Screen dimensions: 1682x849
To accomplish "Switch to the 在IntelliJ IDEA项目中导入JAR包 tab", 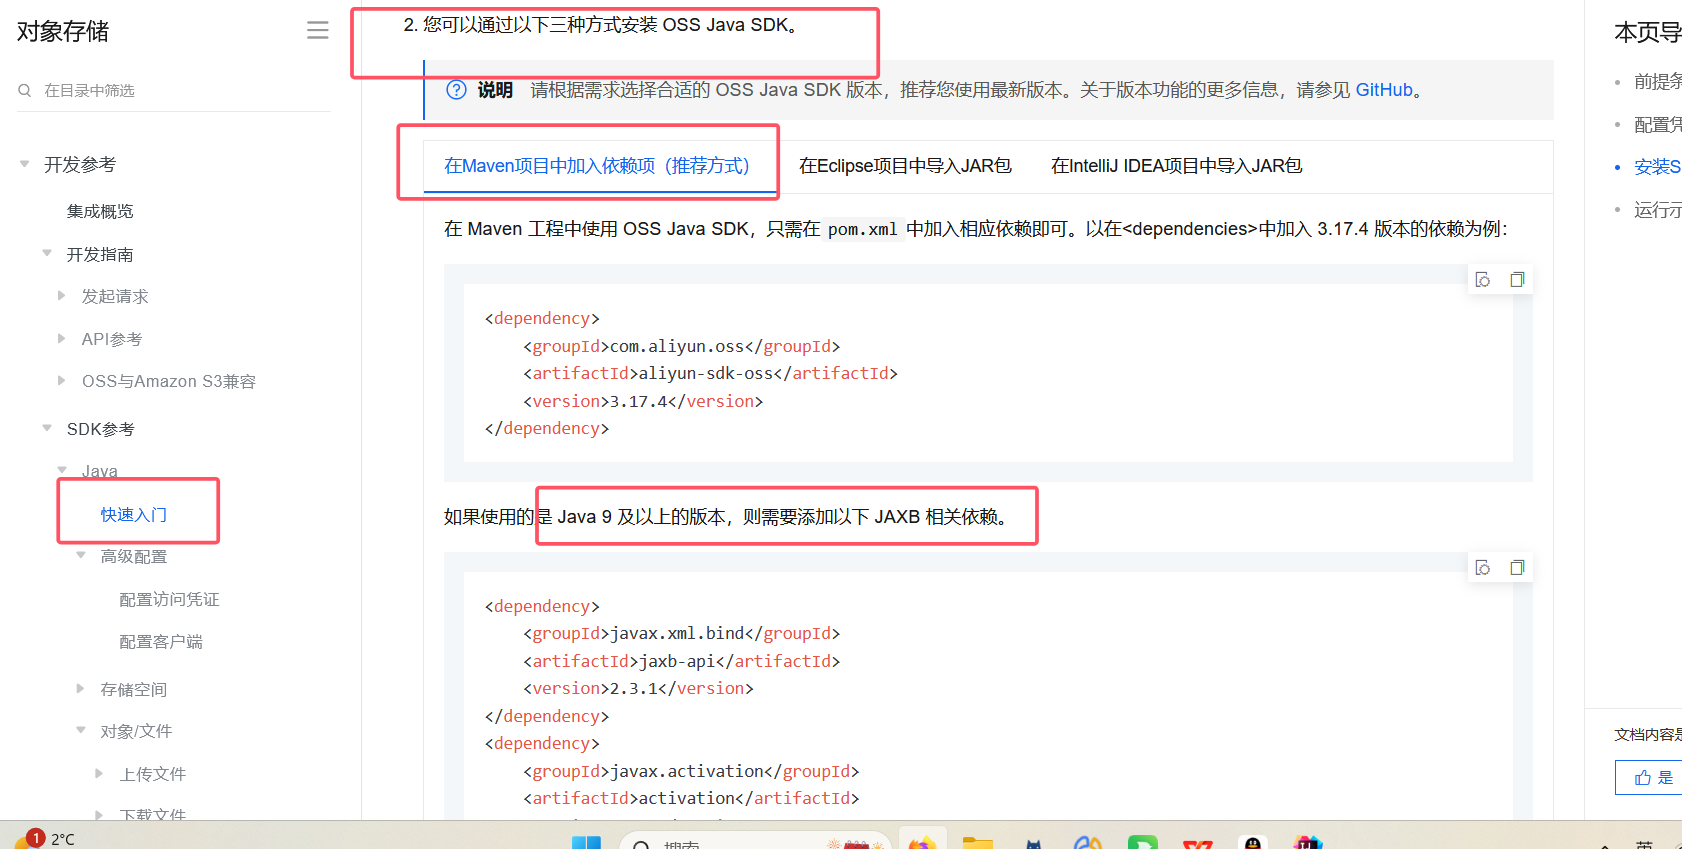I will click(1176, 166).
